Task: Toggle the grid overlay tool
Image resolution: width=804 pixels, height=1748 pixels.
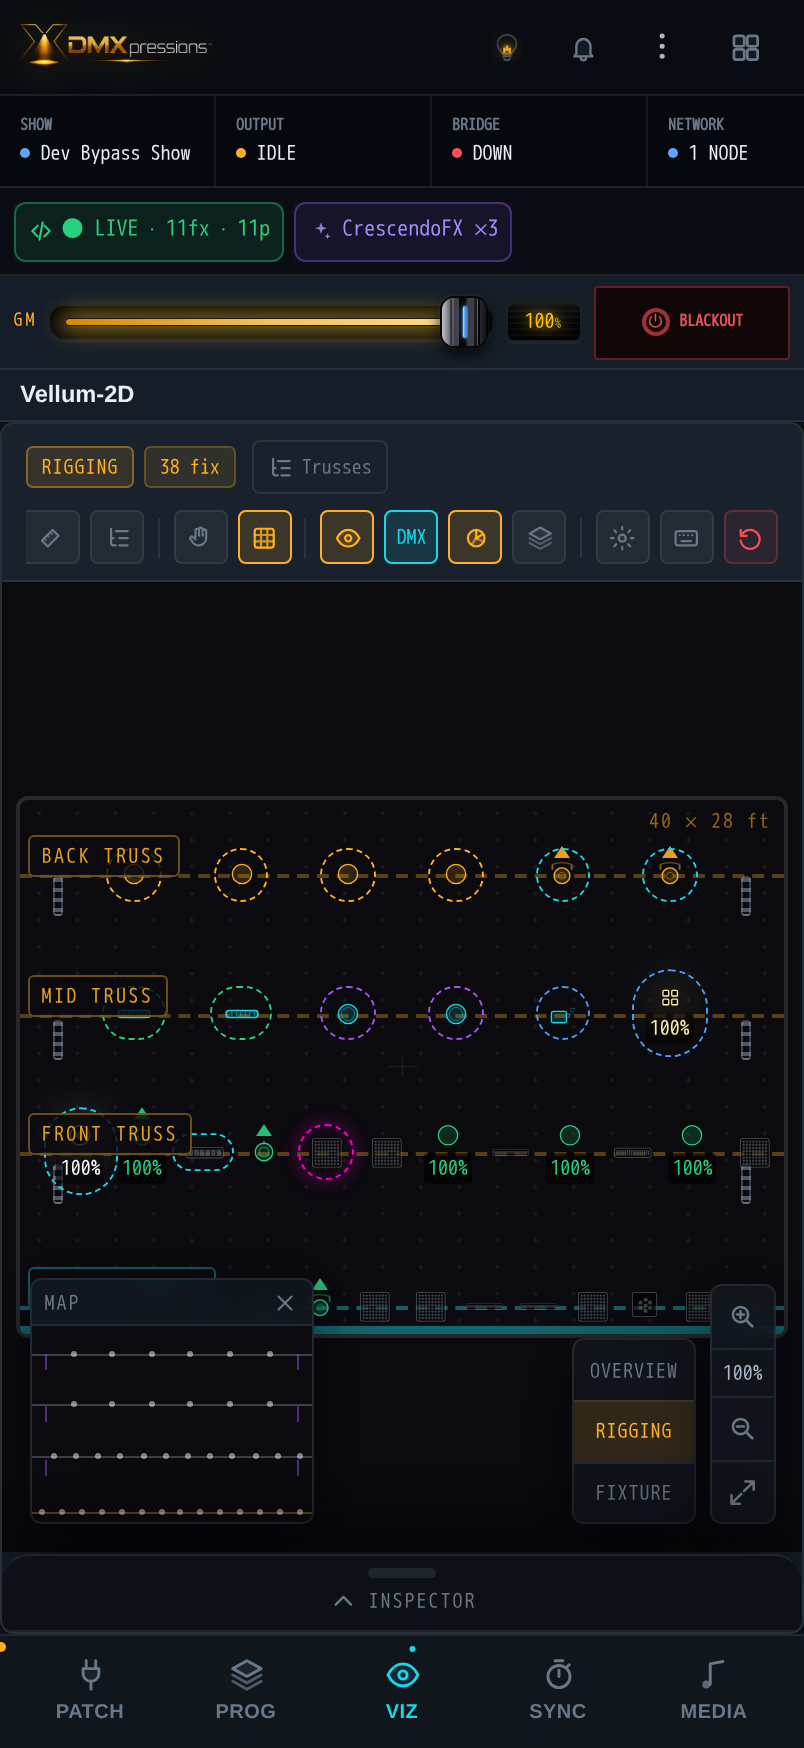Action: pos(265,537)
